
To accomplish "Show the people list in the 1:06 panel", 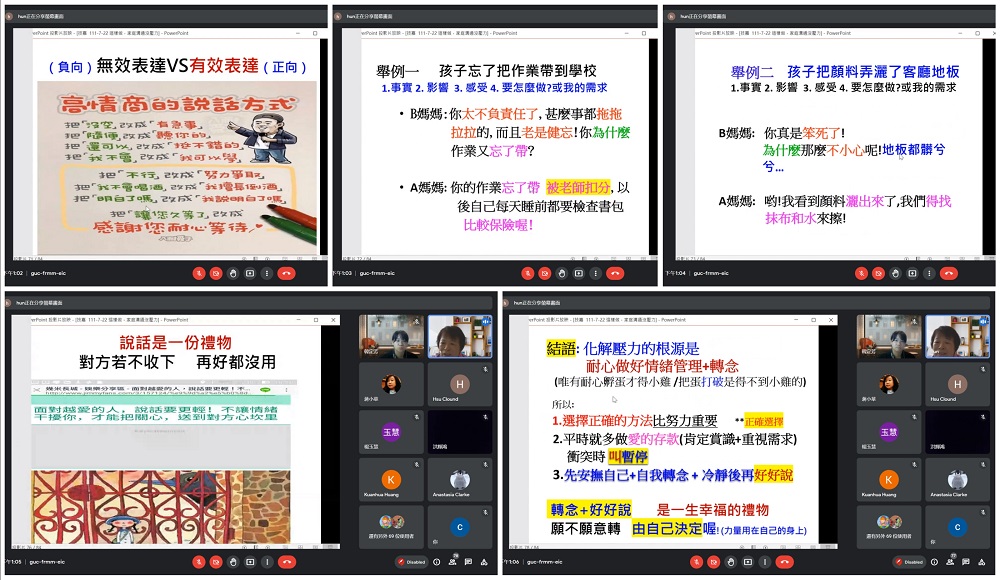I will click(x=950, y=562).
